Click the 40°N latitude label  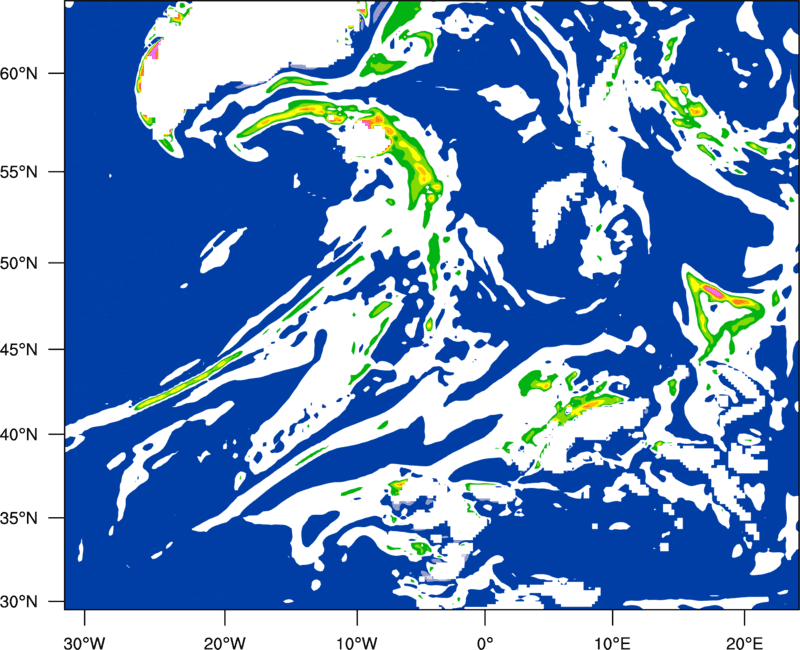tap(19, 435)
